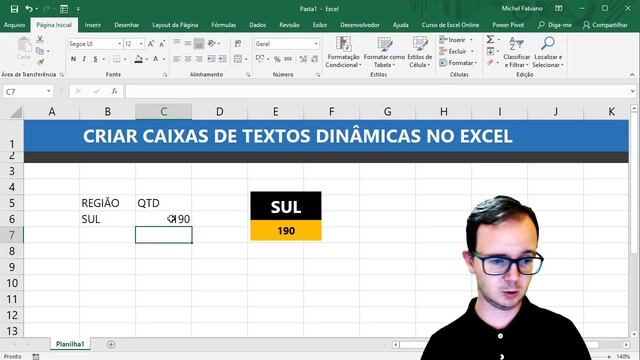Screen dimensions: 640x360
Task: Apply accounting number format
Action: click(x=260, y=59)
